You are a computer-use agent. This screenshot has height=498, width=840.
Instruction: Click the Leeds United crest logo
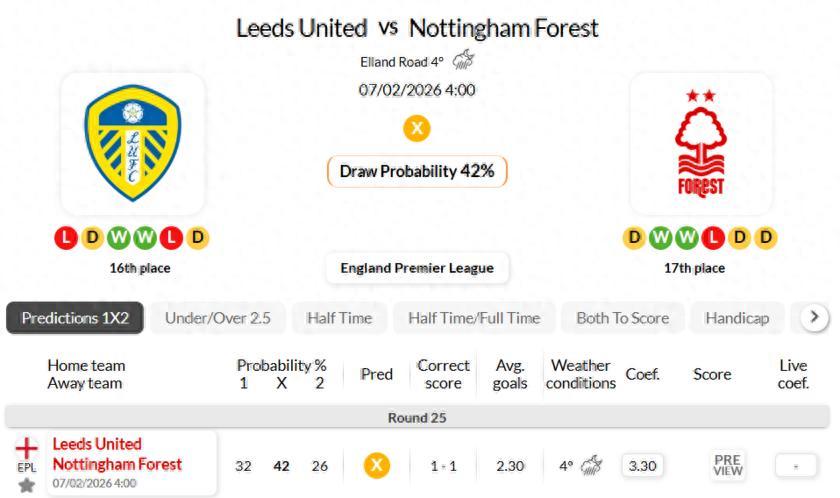coord(132,142)
